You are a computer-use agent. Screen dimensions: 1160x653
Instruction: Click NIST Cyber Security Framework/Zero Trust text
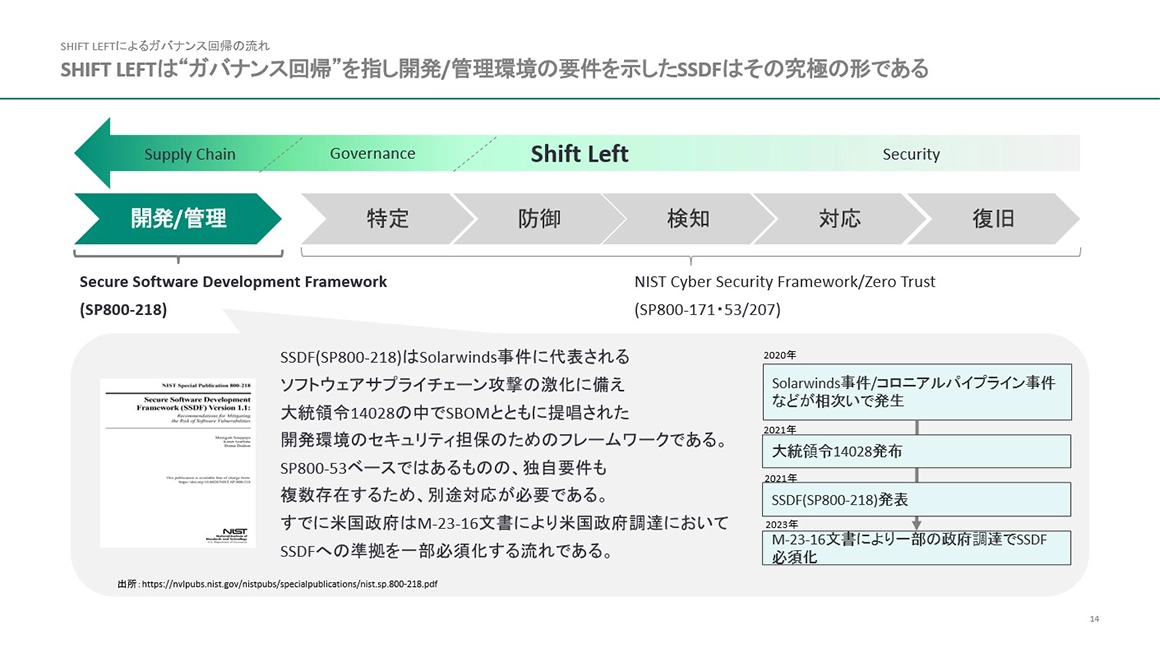(x=784, y=282)
